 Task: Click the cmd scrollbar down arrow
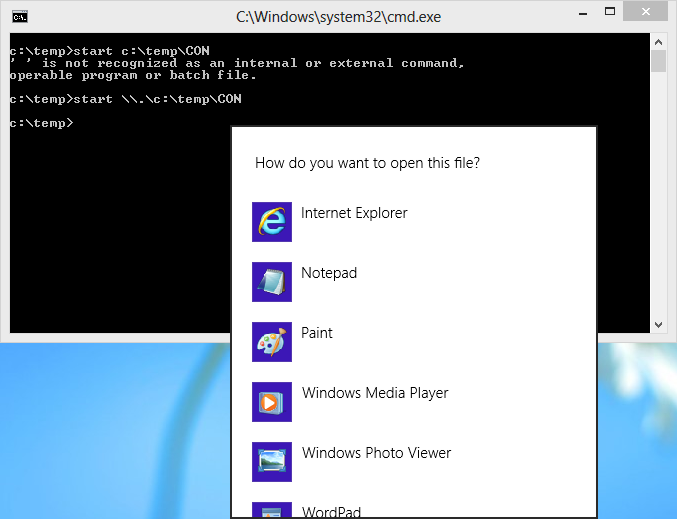(658, 325)
